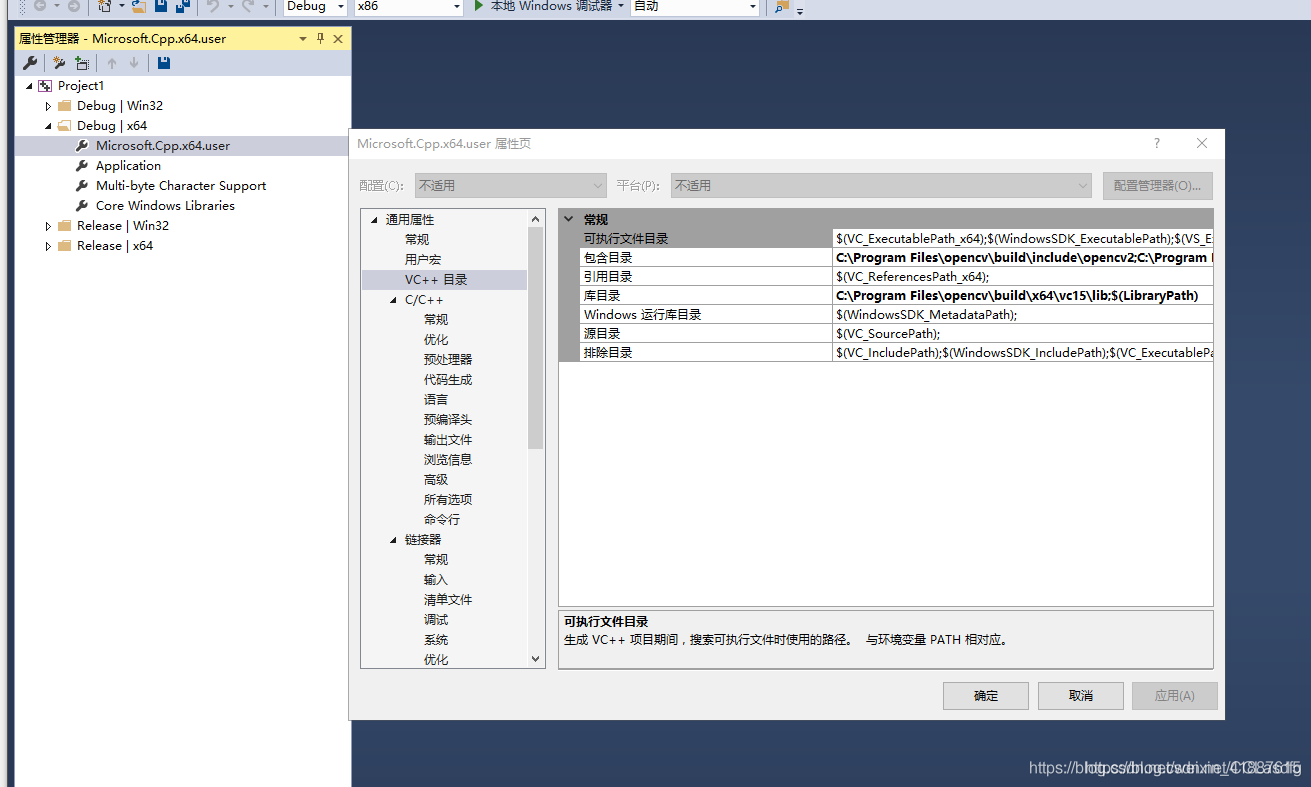Select 命令行 under C/C++
Viewport: 1311px width, 787px height.
[442, 520]
